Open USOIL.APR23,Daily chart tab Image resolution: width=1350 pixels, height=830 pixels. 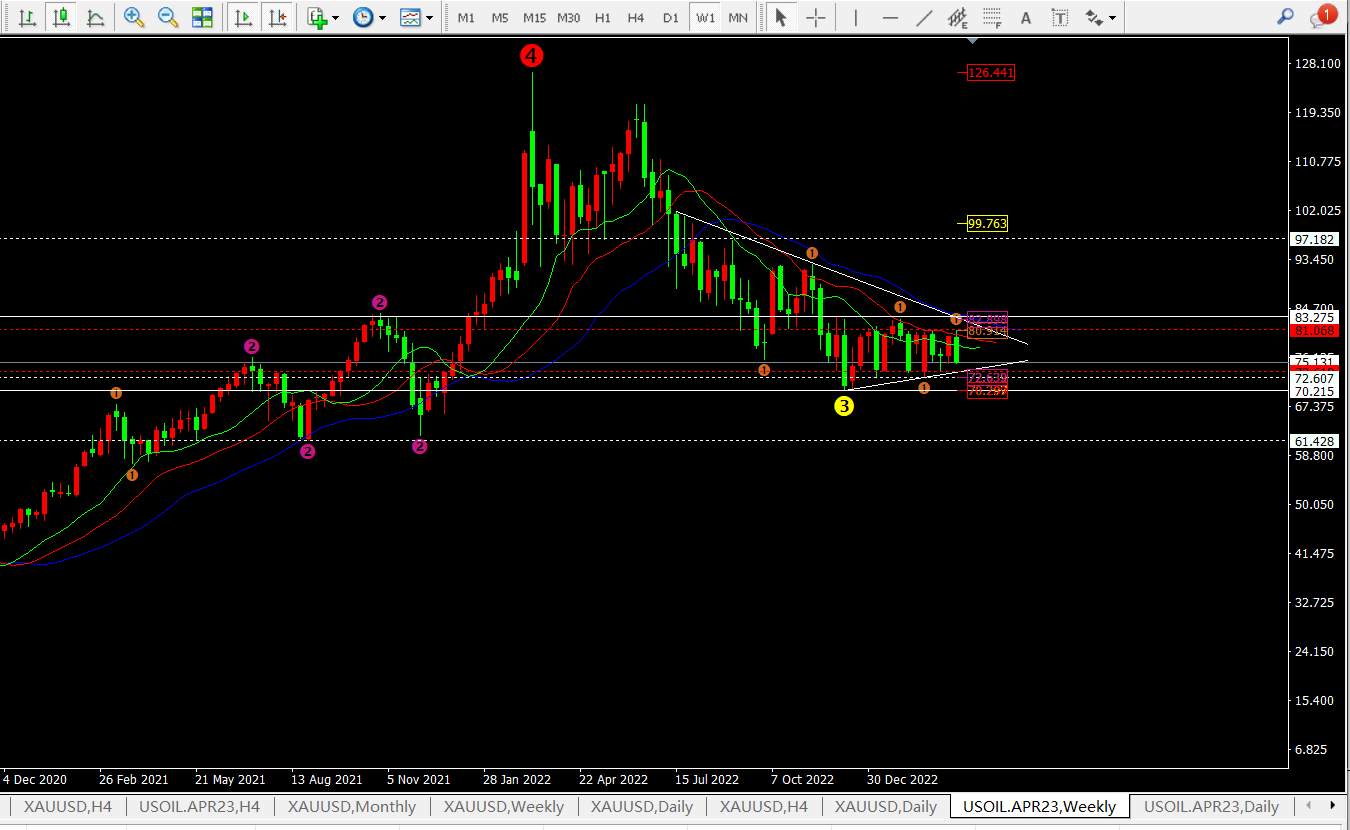point(1211,806)
